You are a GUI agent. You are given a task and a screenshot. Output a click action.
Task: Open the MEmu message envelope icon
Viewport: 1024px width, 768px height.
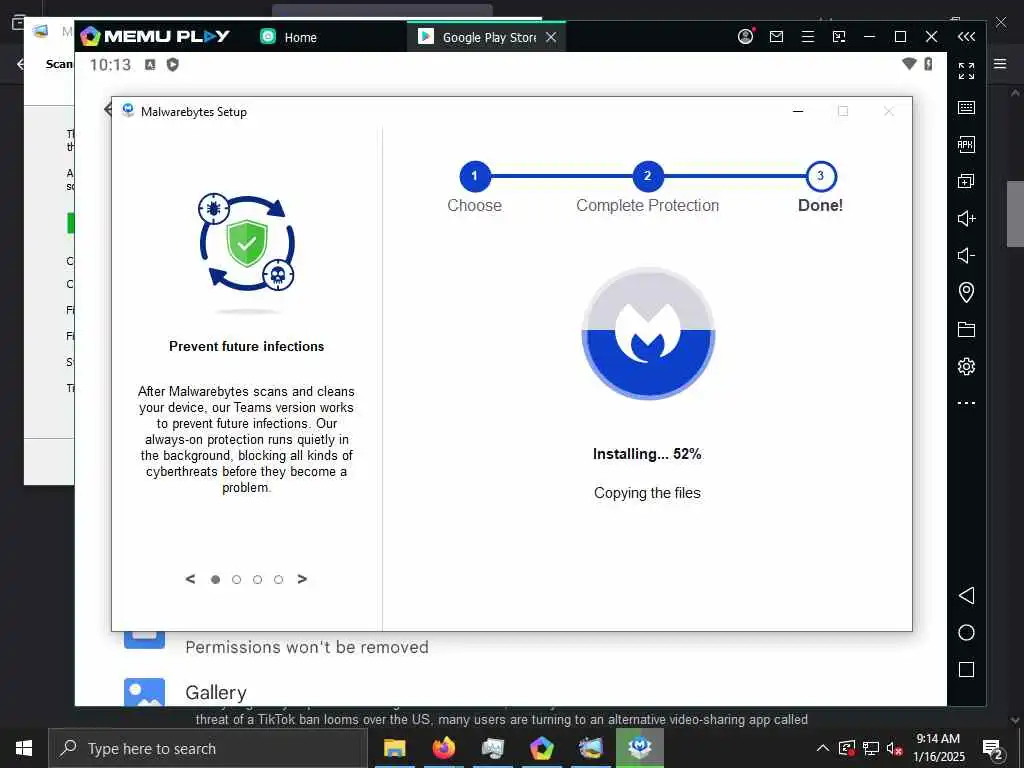tap(776, 37)
